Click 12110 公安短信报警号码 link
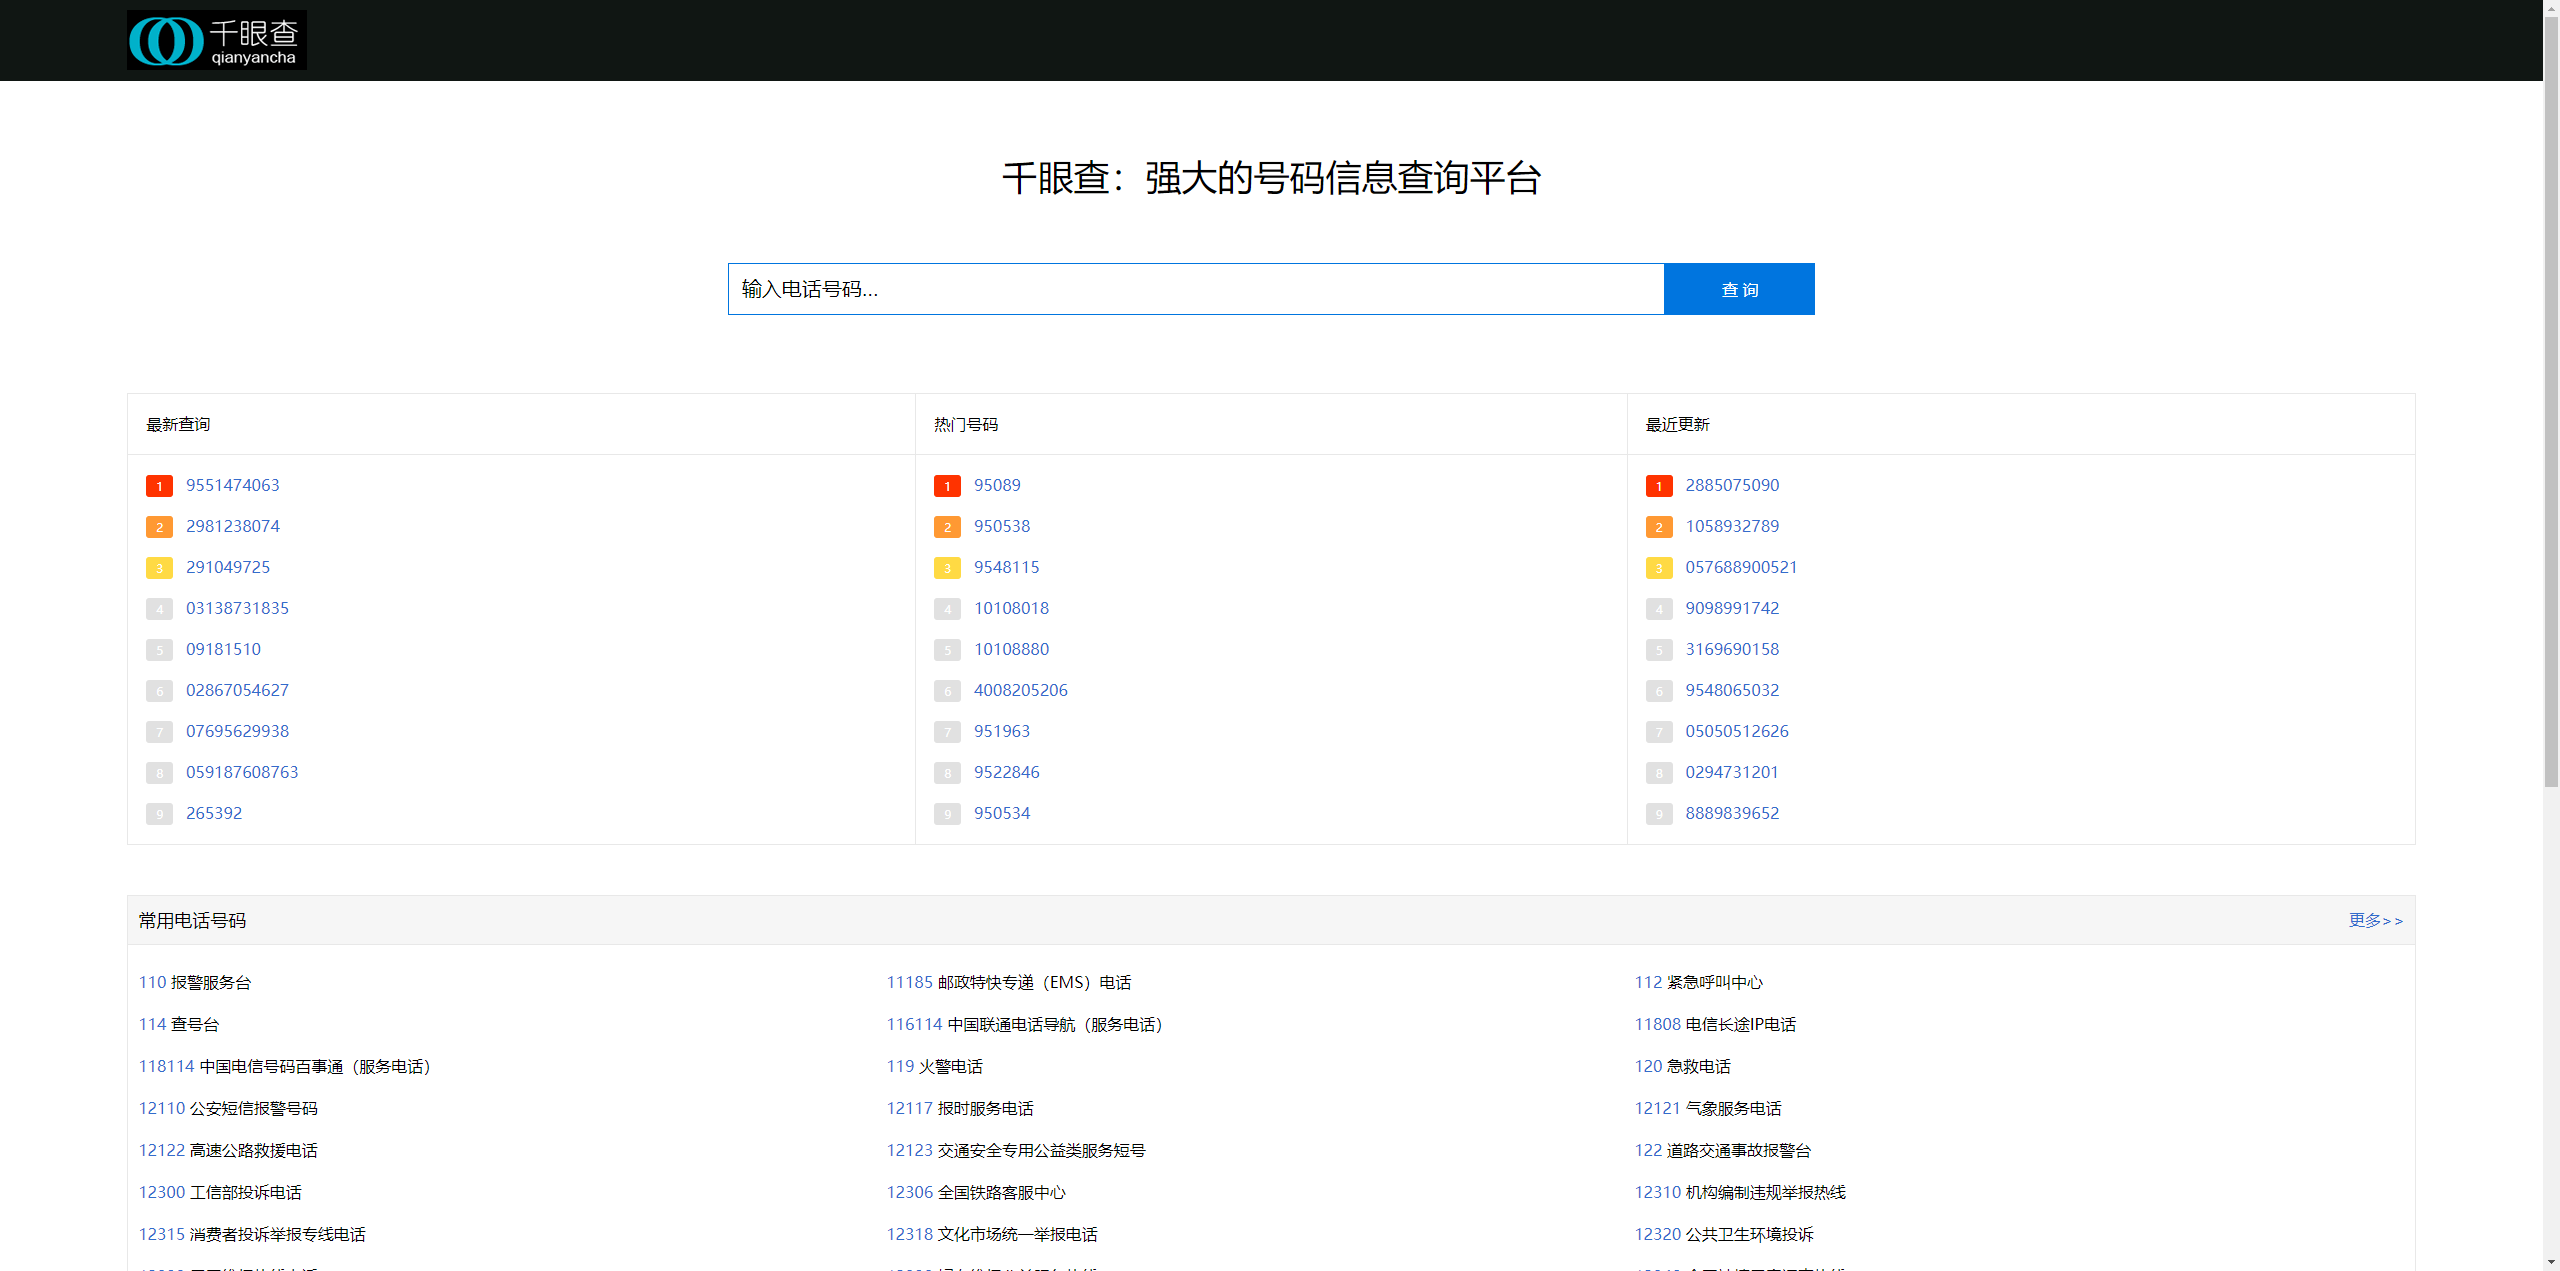2560x1271 pixels. [230, 1108]
